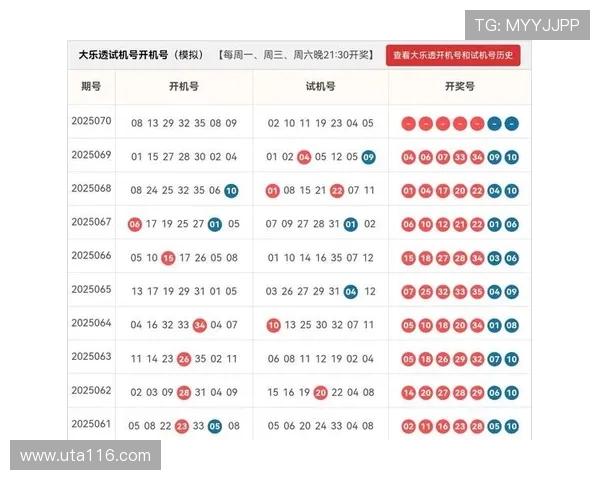
Task: Click blue ball 10 in 2025068 开机号
Action: click(x=231, y=191)
